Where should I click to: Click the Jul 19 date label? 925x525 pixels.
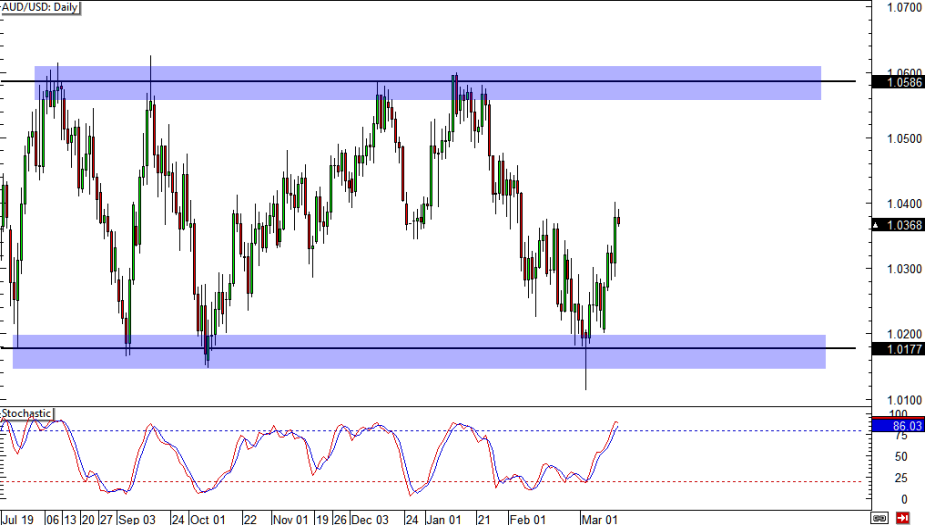[18, 519]
